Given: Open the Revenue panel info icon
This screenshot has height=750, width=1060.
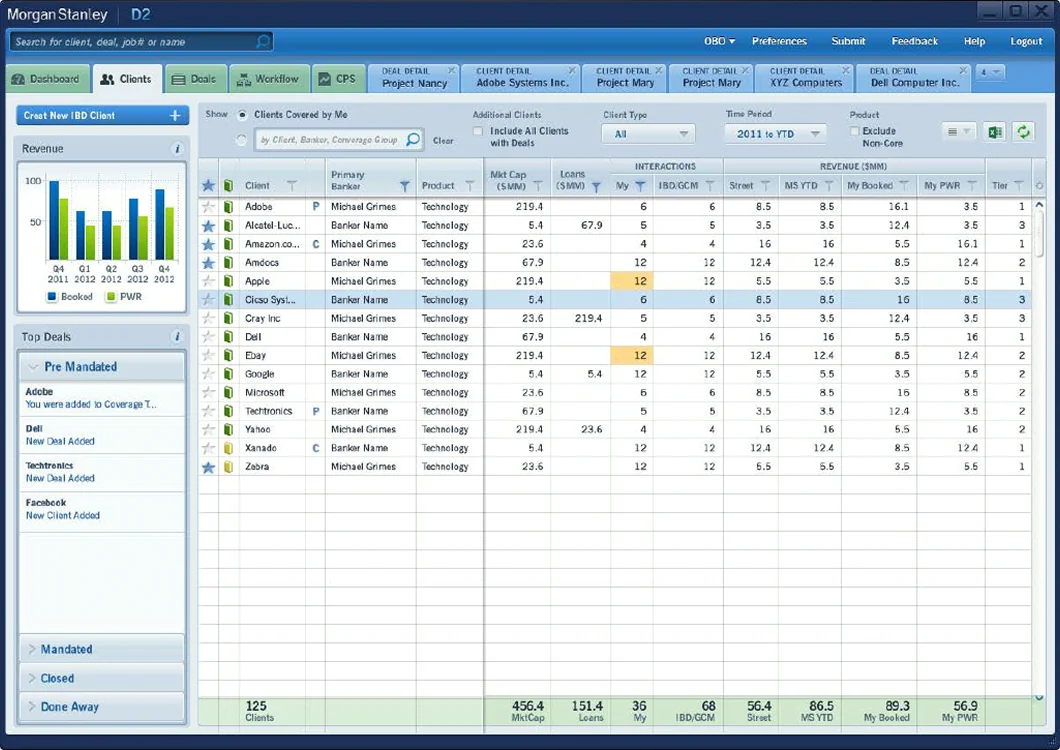Looking at the screenshot, I should (x=177, y=149).
